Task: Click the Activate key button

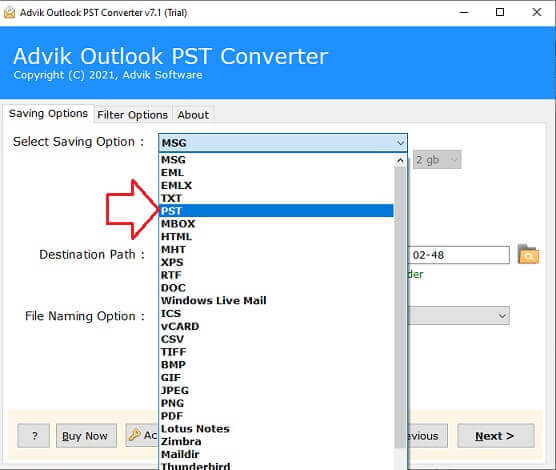Action: point(142,435)
